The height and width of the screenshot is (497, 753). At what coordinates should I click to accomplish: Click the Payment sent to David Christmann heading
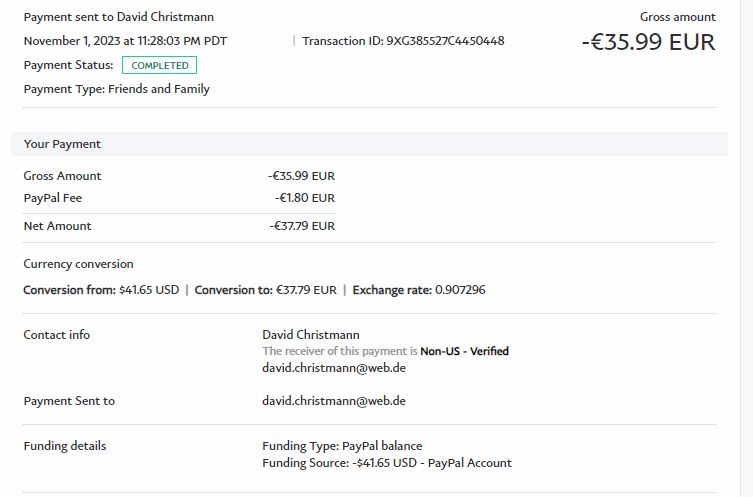118,17
